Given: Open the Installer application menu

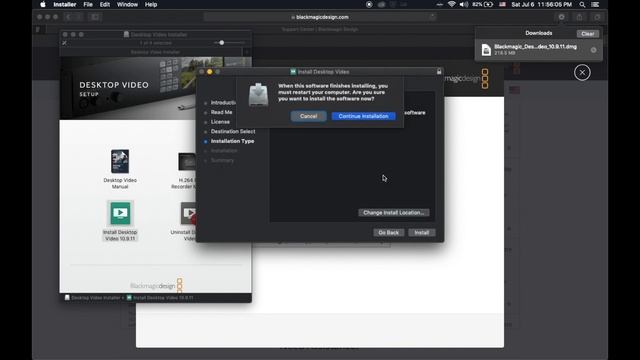Looking at the screenshot, I should point(64,4).
